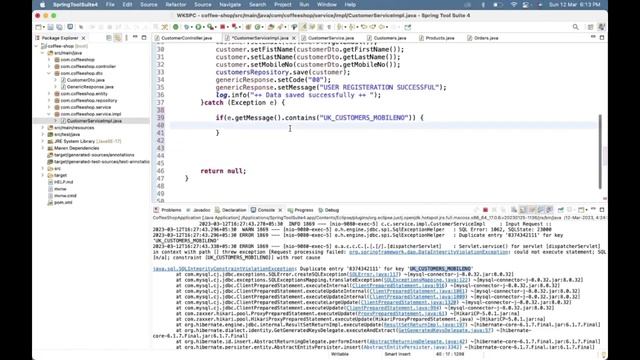640x360 pixels.
Task: Switch to Customers.java editor tab
Action: point(390,38)
